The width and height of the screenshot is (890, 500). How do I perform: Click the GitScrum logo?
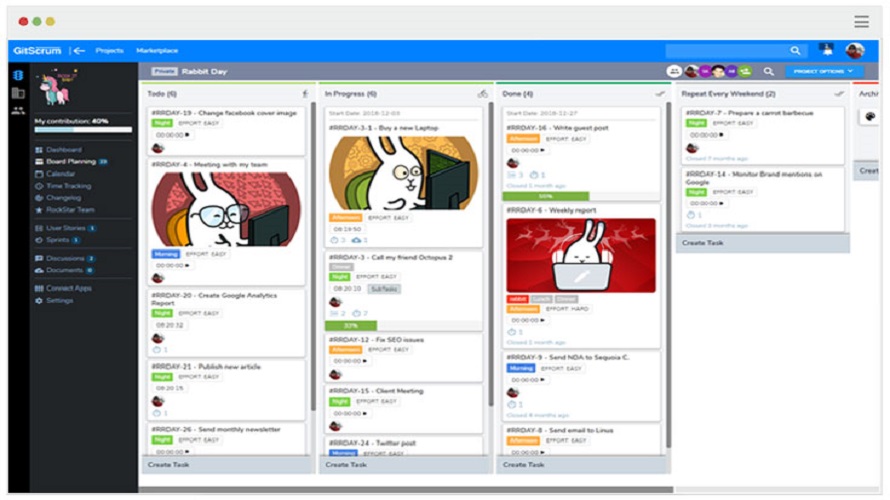(x=37, y=51)
